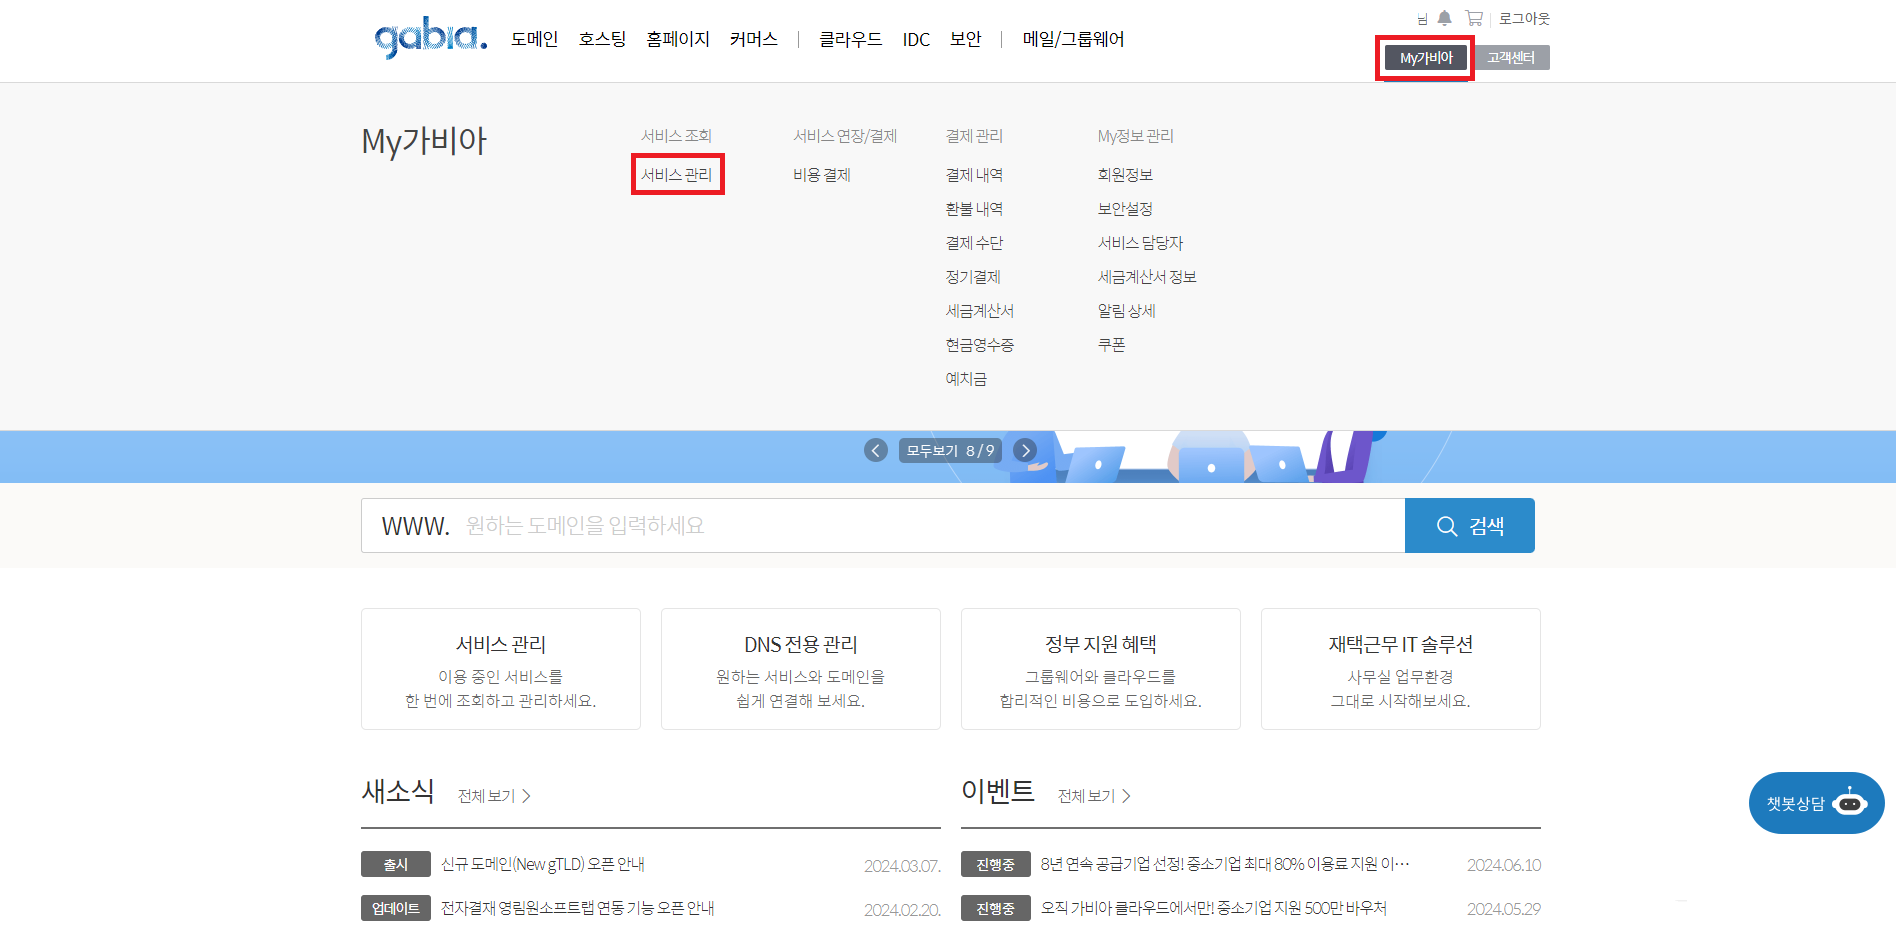Open the 호스팅 menu
Image resolution: width=1896 pixels, height=937 pixels.
602,39
